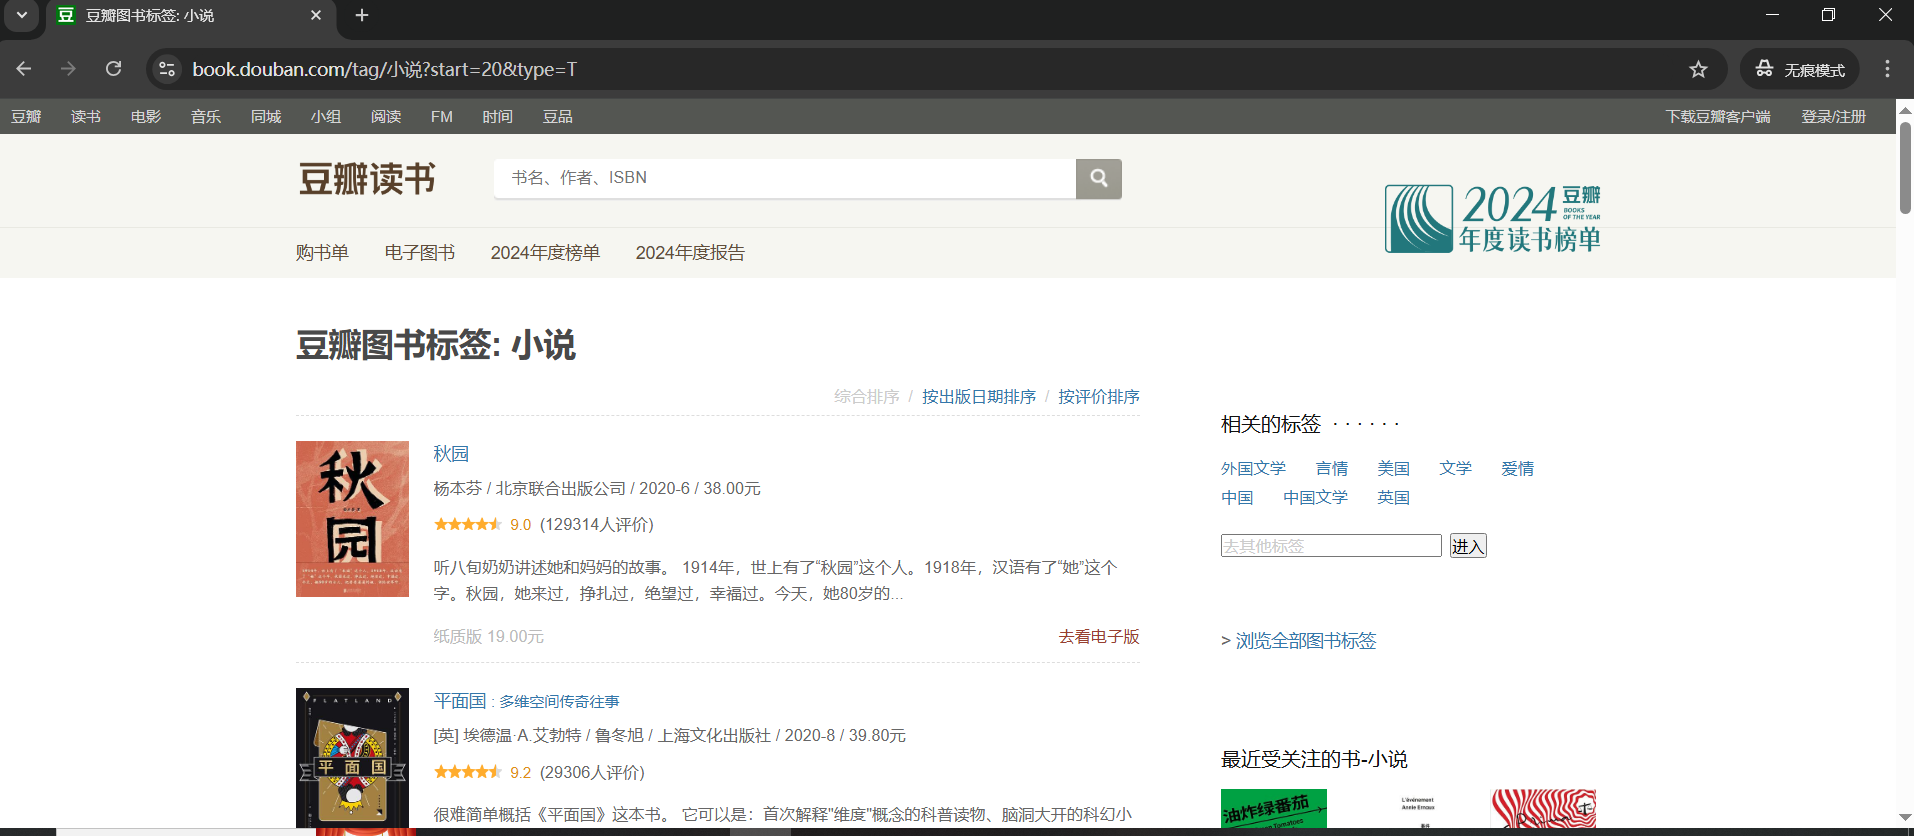1914x836 pixels.
Task: Select the 美国 related tag
Action: pos(1394,469)
